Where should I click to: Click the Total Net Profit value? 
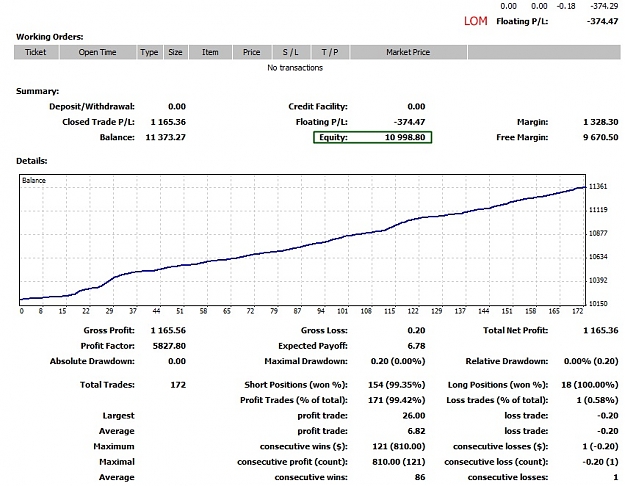(601, 331)
